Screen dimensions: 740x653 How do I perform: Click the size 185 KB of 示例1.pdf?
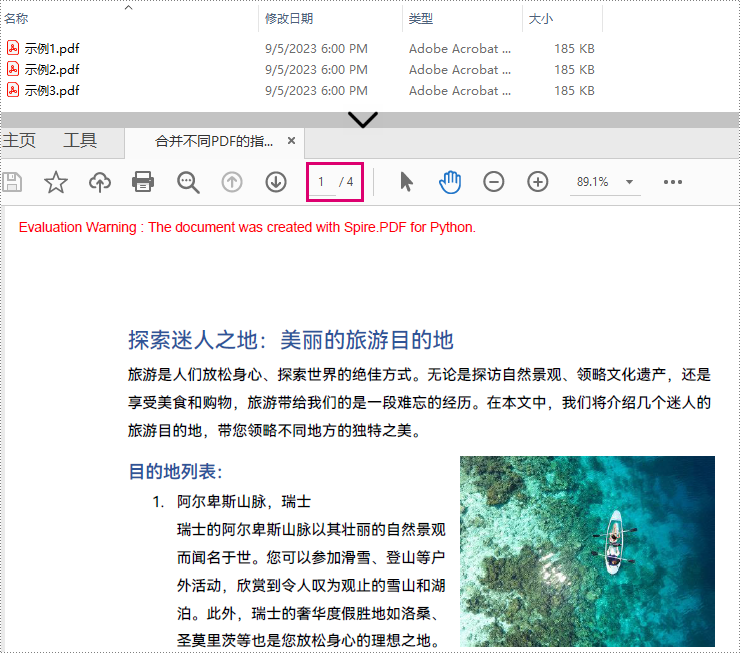(574, 49)
